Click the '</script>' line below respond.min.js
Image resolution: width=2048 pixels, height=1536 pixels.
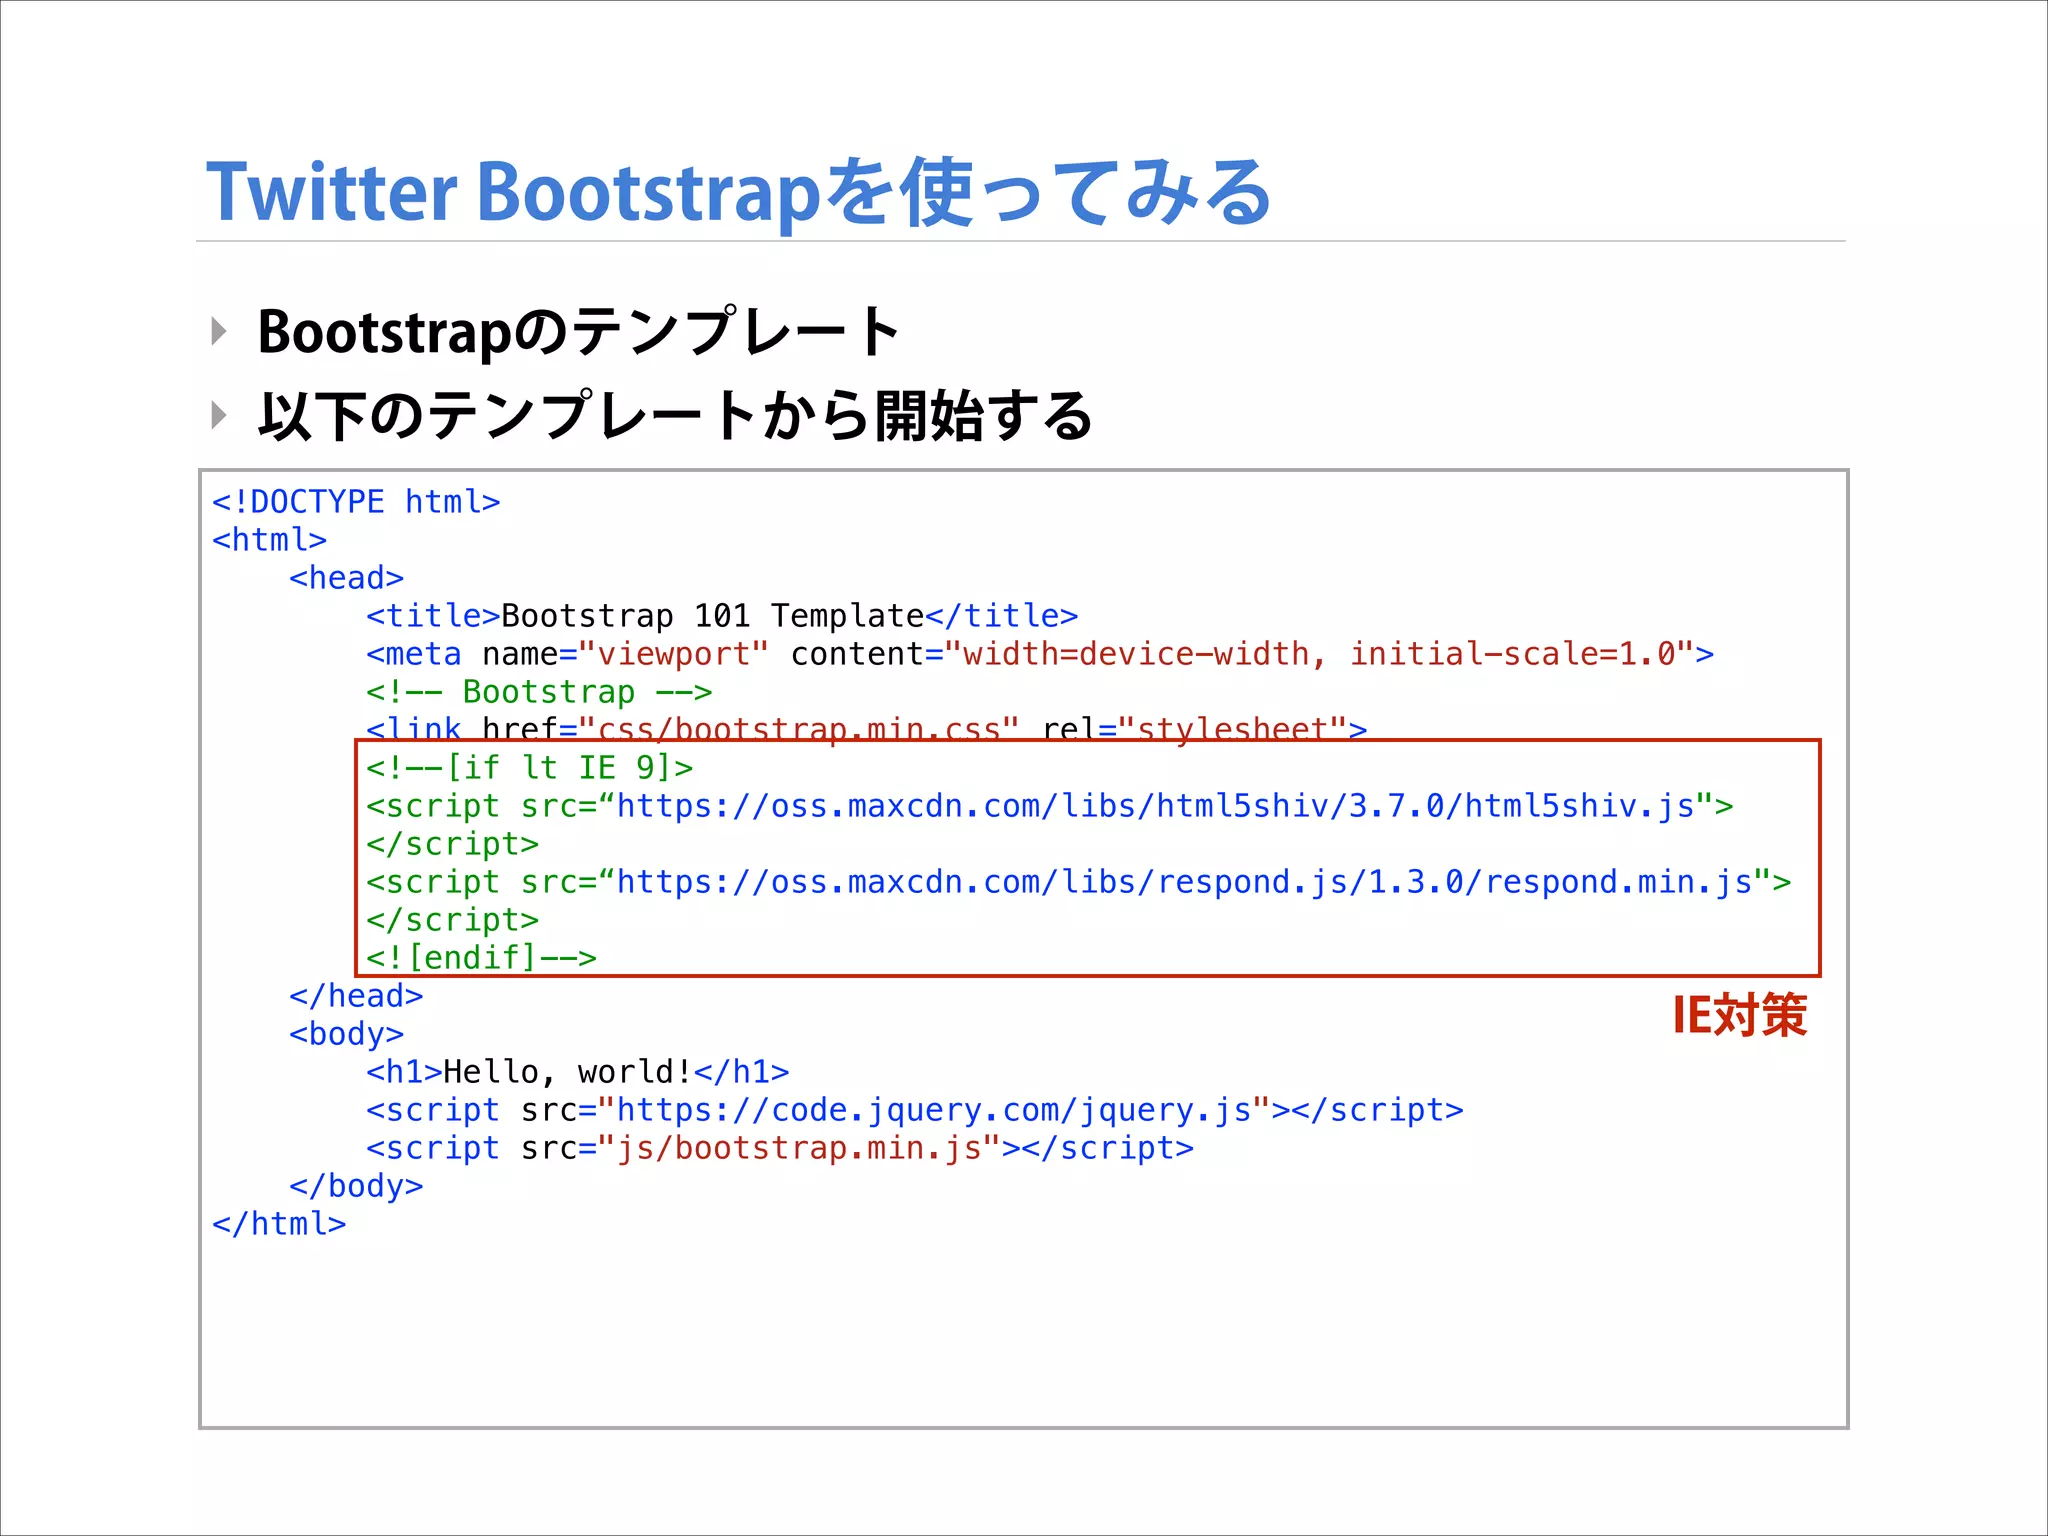click(x=452, y=919)
